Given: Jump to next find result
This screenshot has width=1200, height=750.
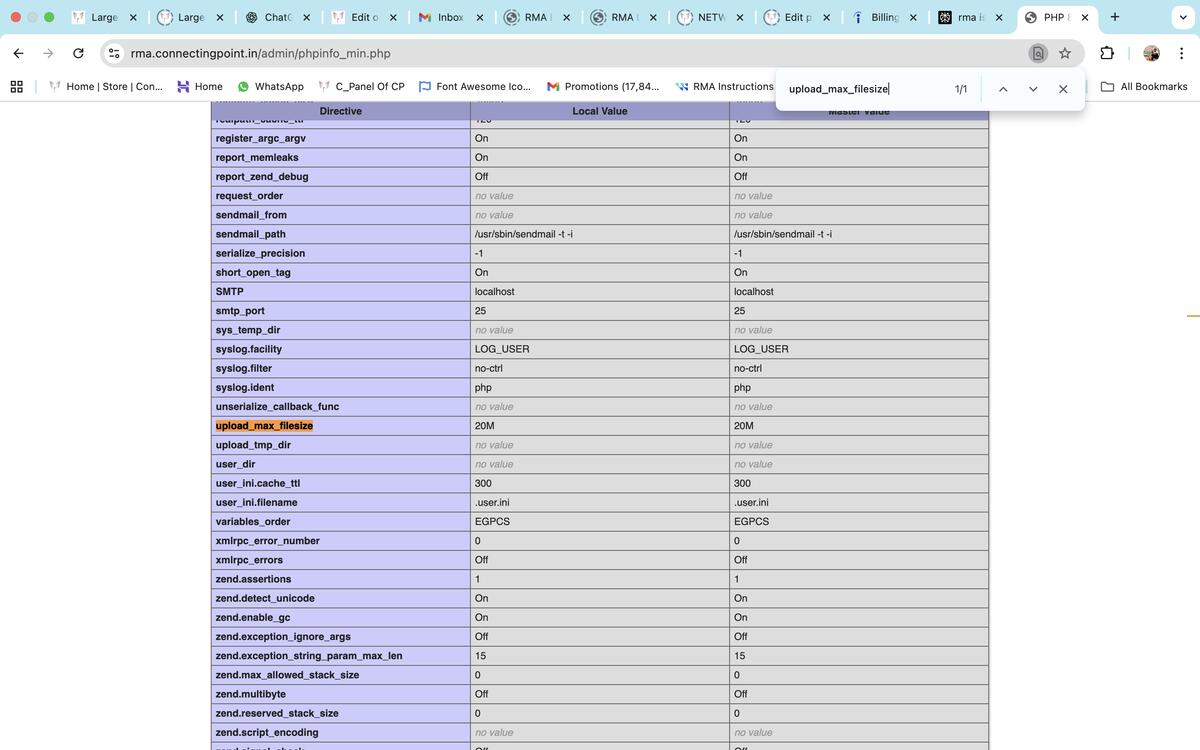Looking at the screenshot, I should [1033, 89].
